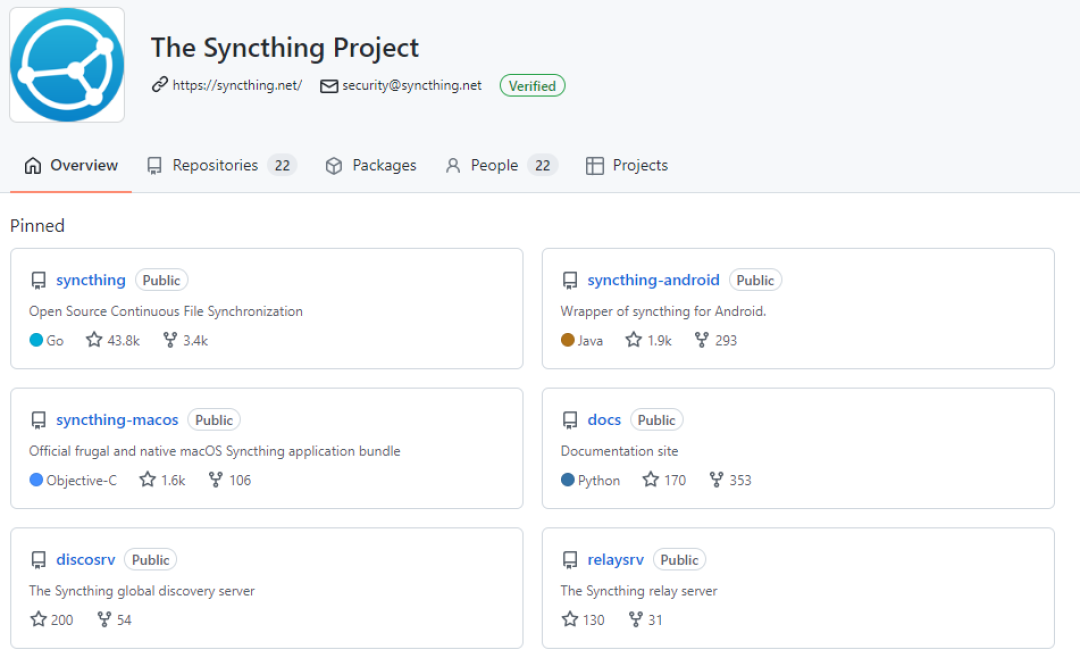The image size is (1080, 658).
Task: Click the link chain icon beside website URL
Action: pos(160,85)
